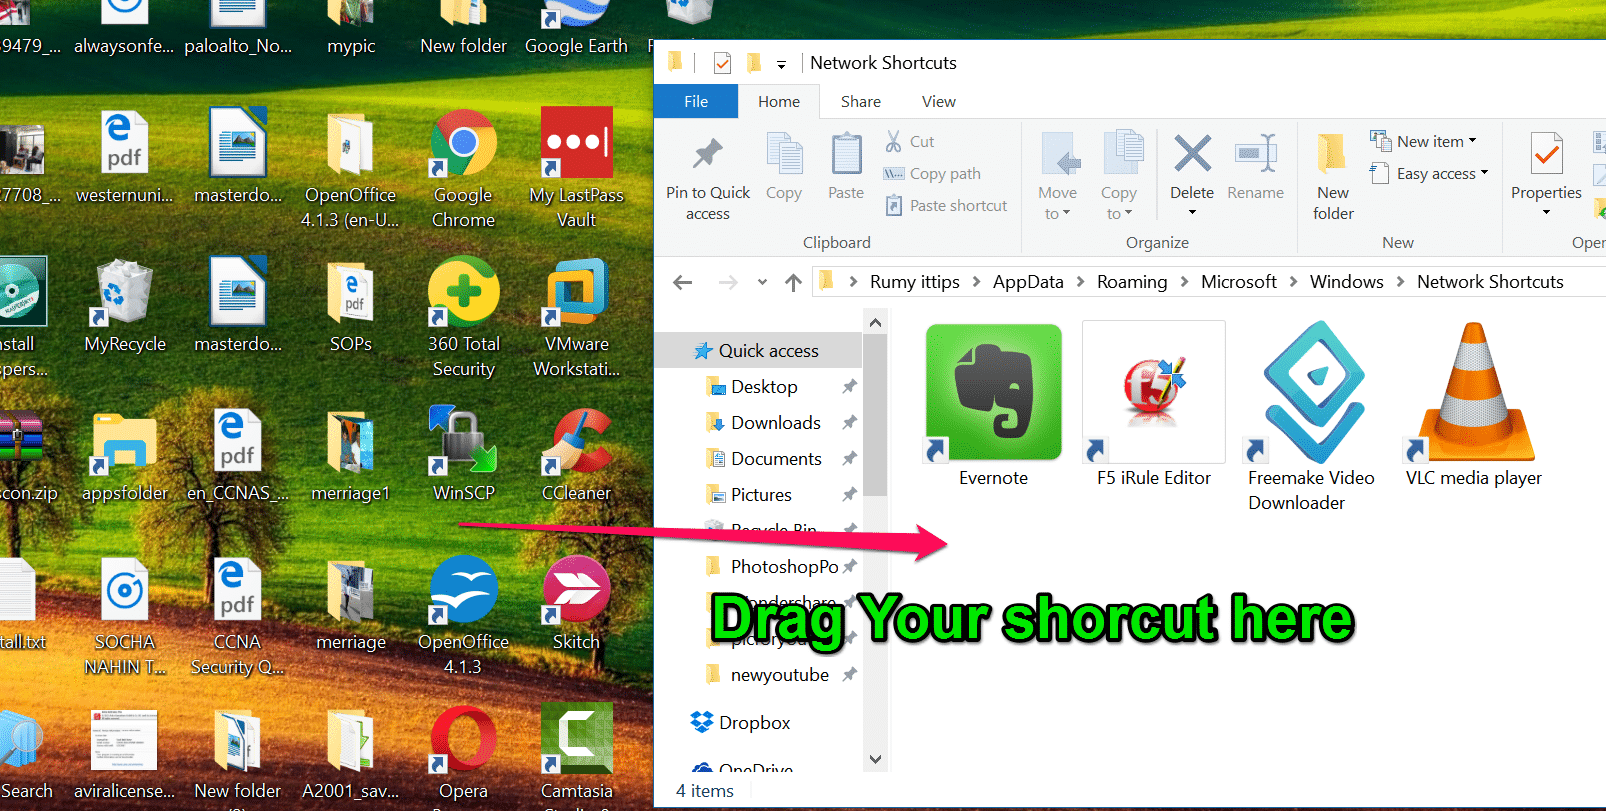Click the Delete button in Organize group
Viewport: 1606px width, 811px height.
pyautogui.click(x=1192, y=176)
